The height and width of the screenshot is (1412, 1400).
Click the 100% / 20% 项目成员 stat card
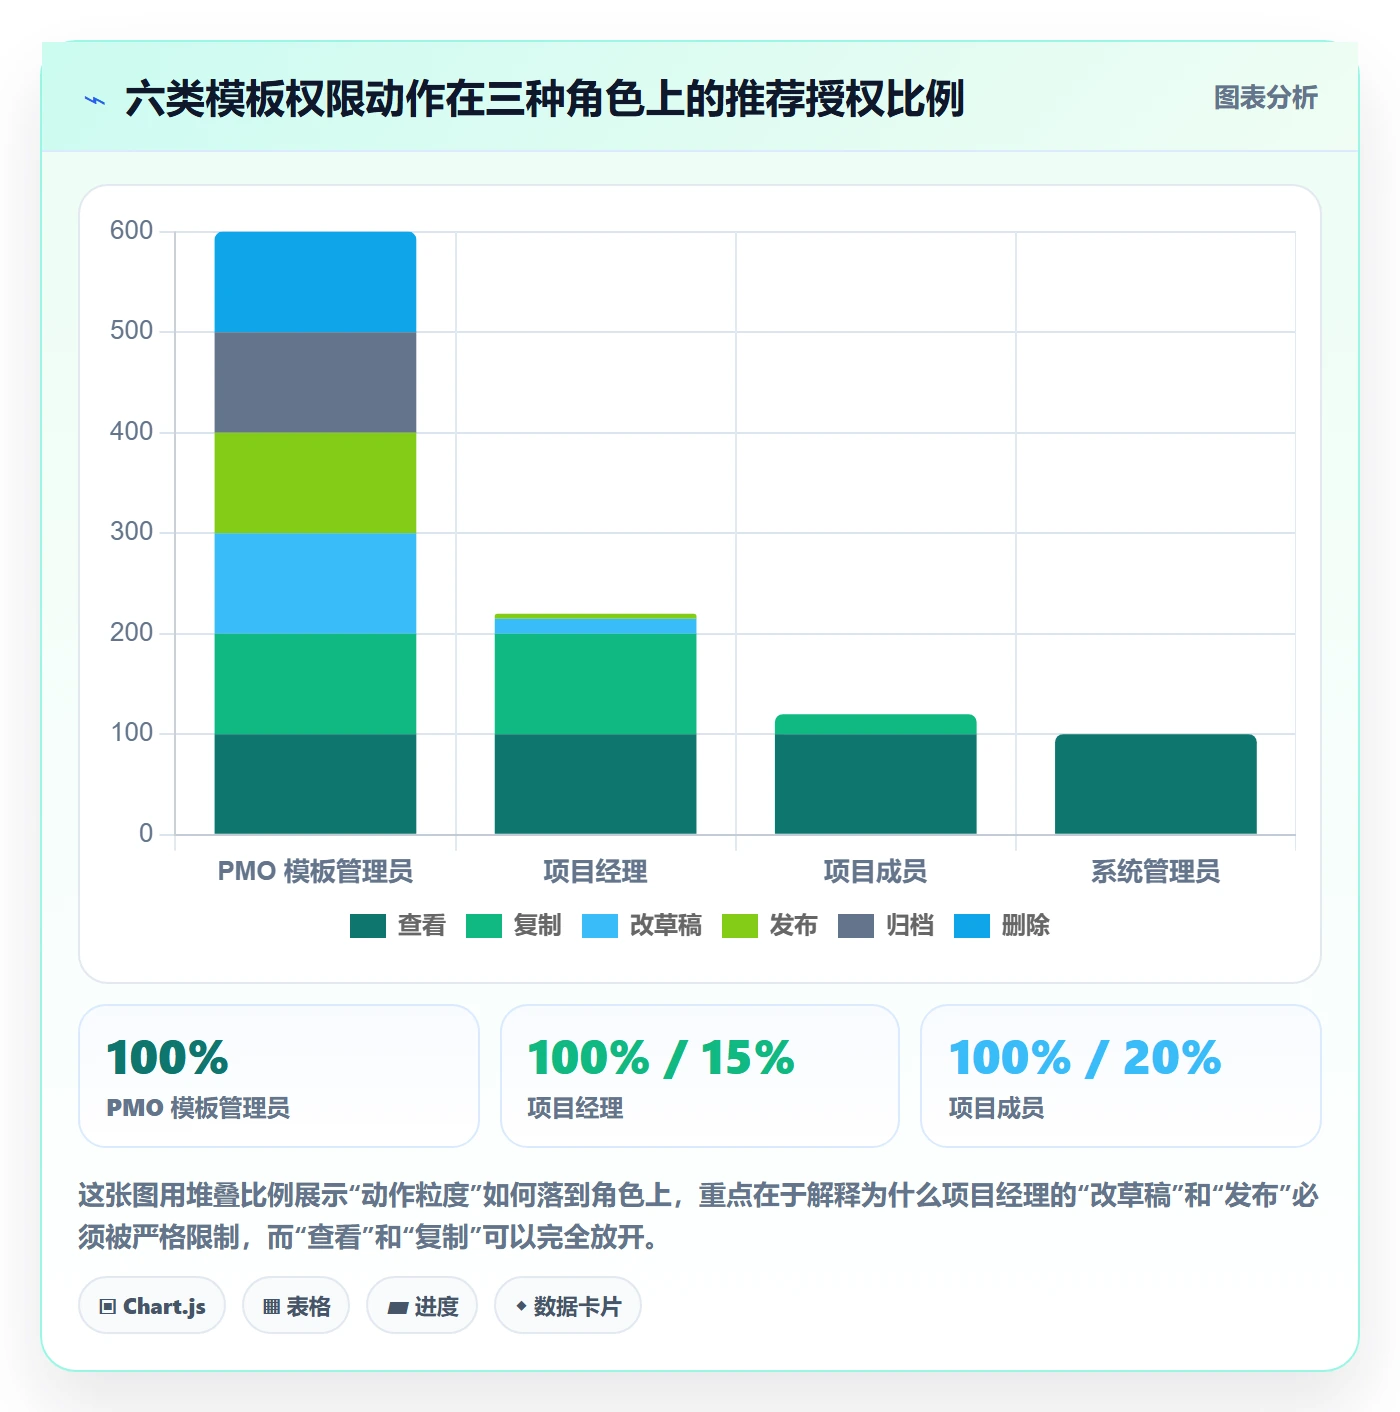[x=1120, y=1076]
